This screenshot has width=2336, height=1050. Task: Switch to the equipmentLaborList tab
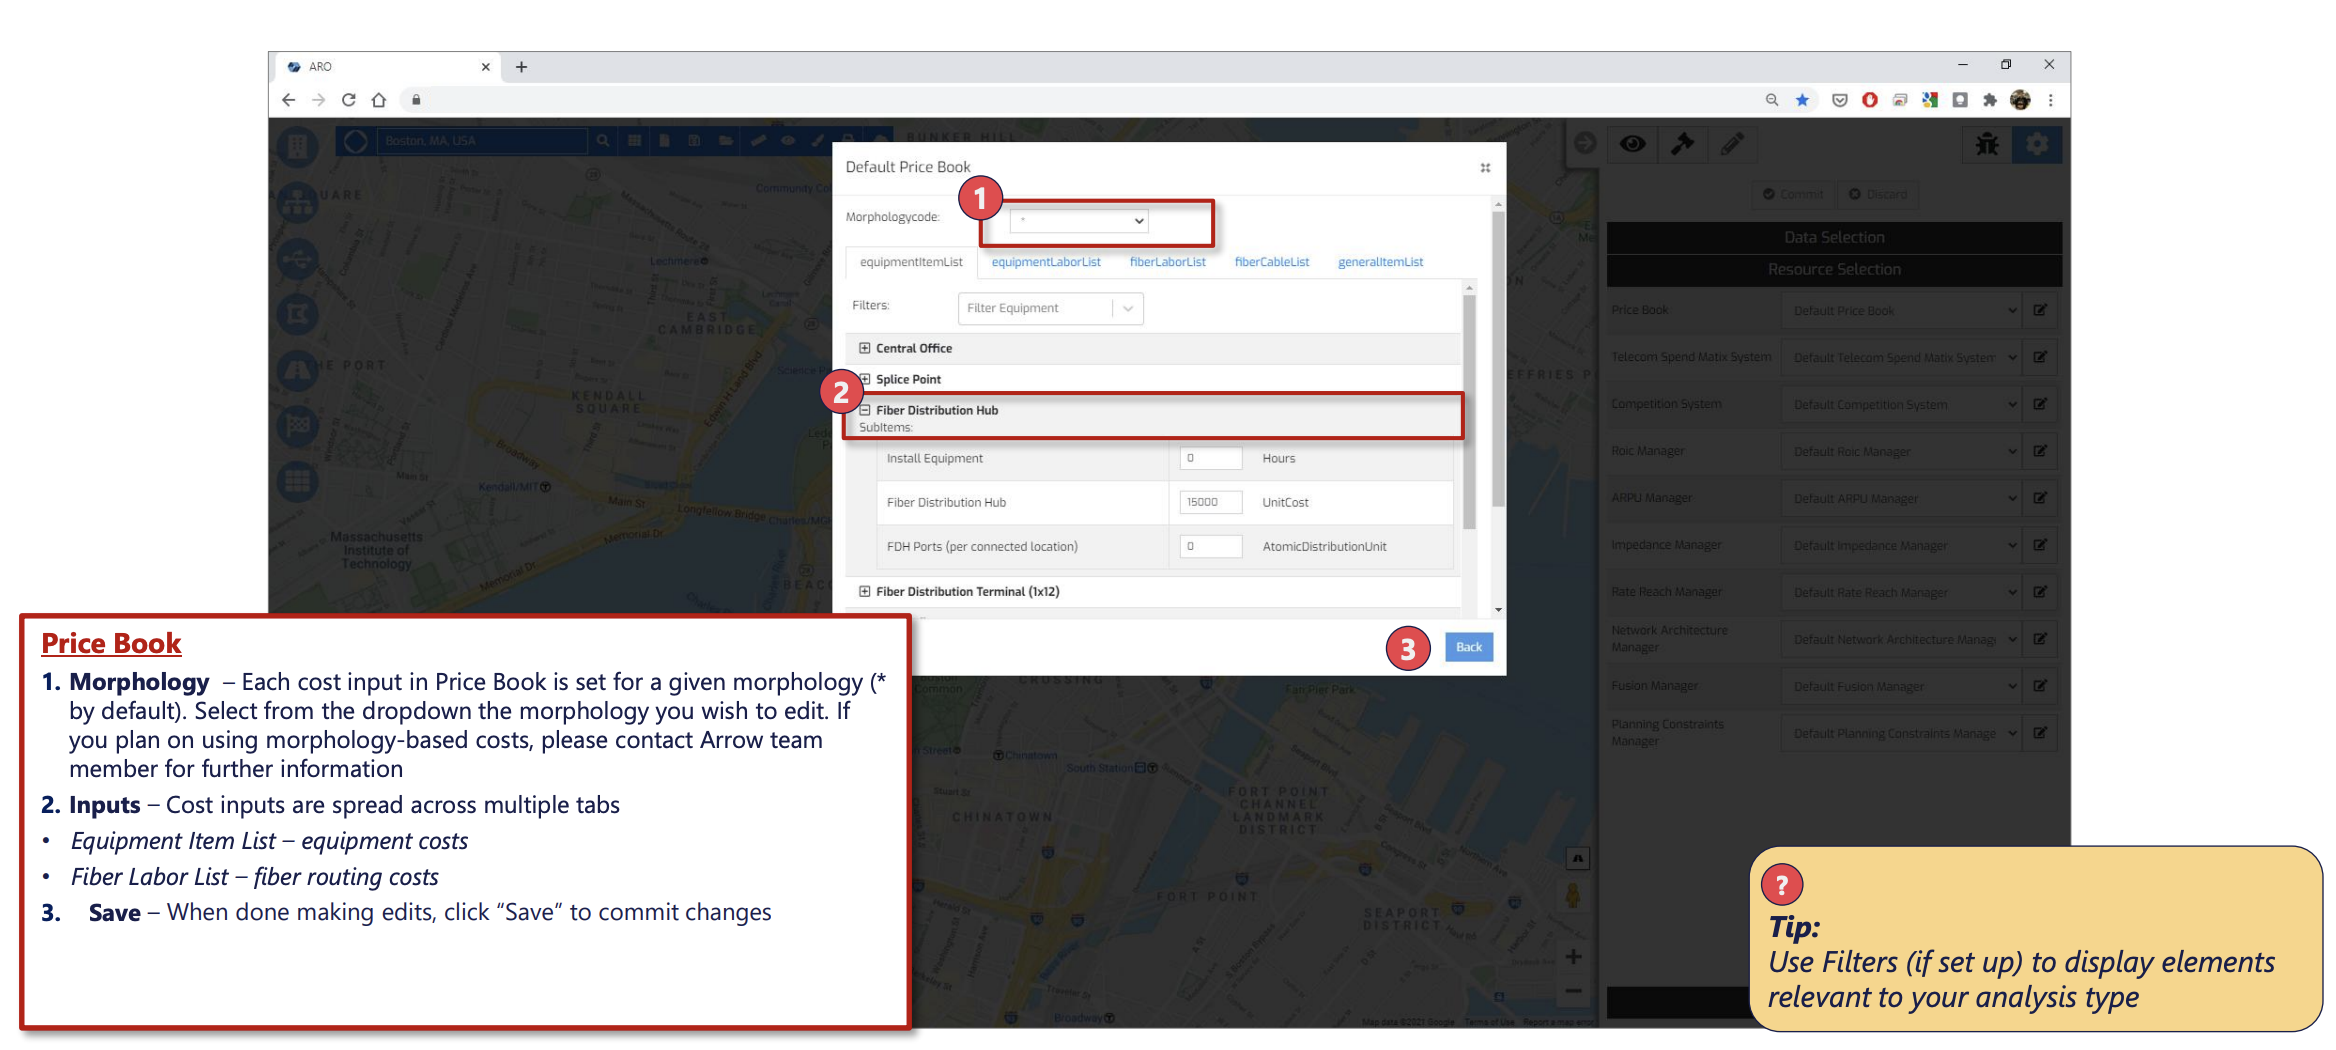point(1046,262)
